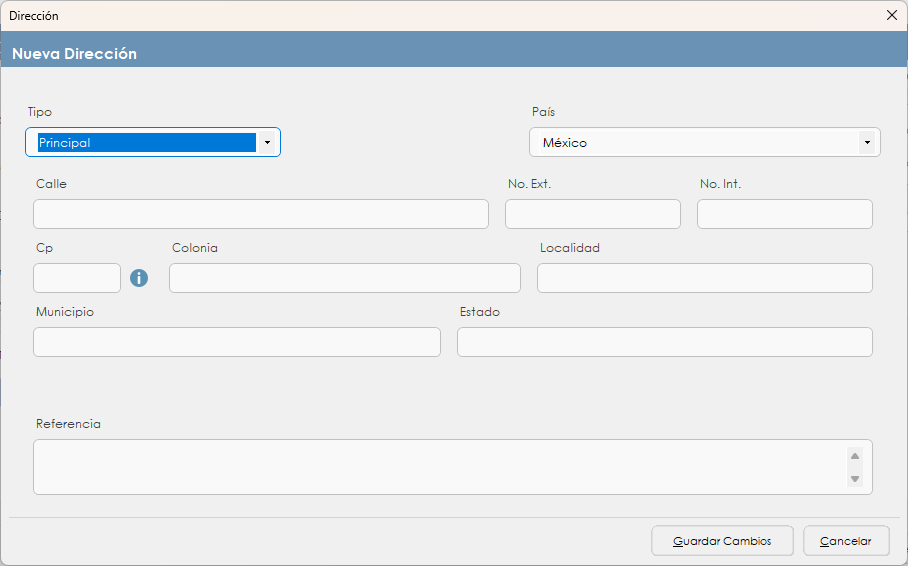908x566 pixels.
Task: Click the Cancelar button
Action: click(846, 541)
